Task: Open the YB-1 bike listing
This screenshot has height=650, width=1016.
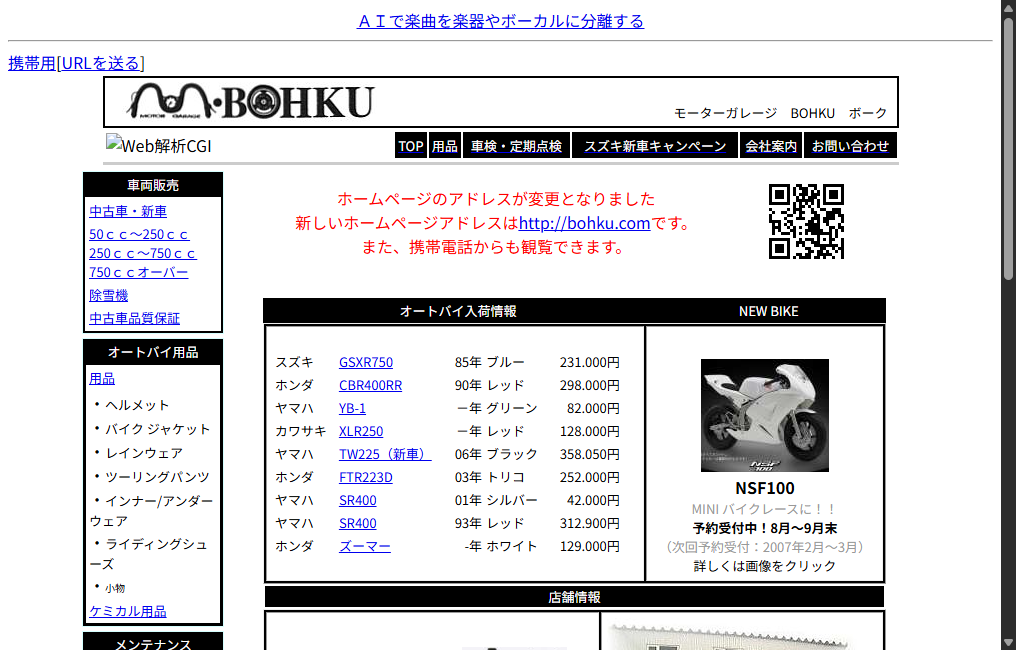Action: click(x=352, y=408)
